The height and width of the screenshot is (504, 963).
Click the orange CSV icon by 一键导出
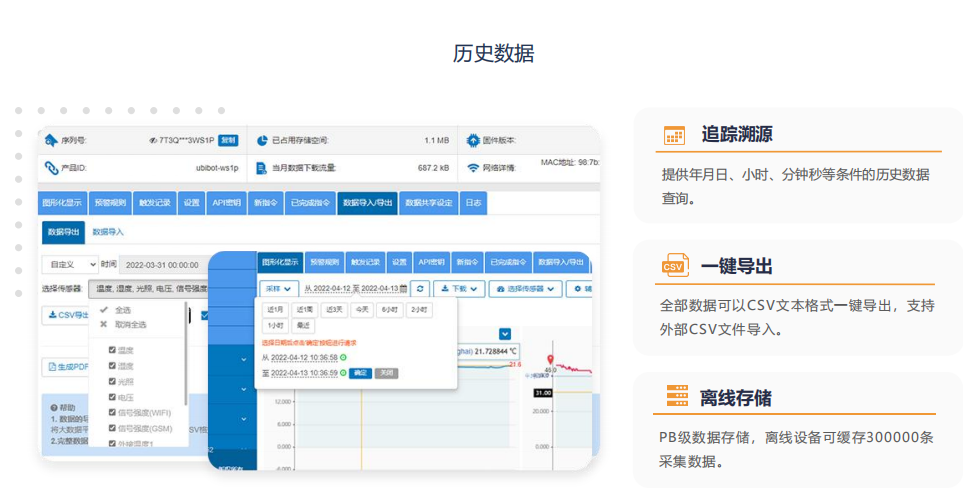tap(675, 266)
